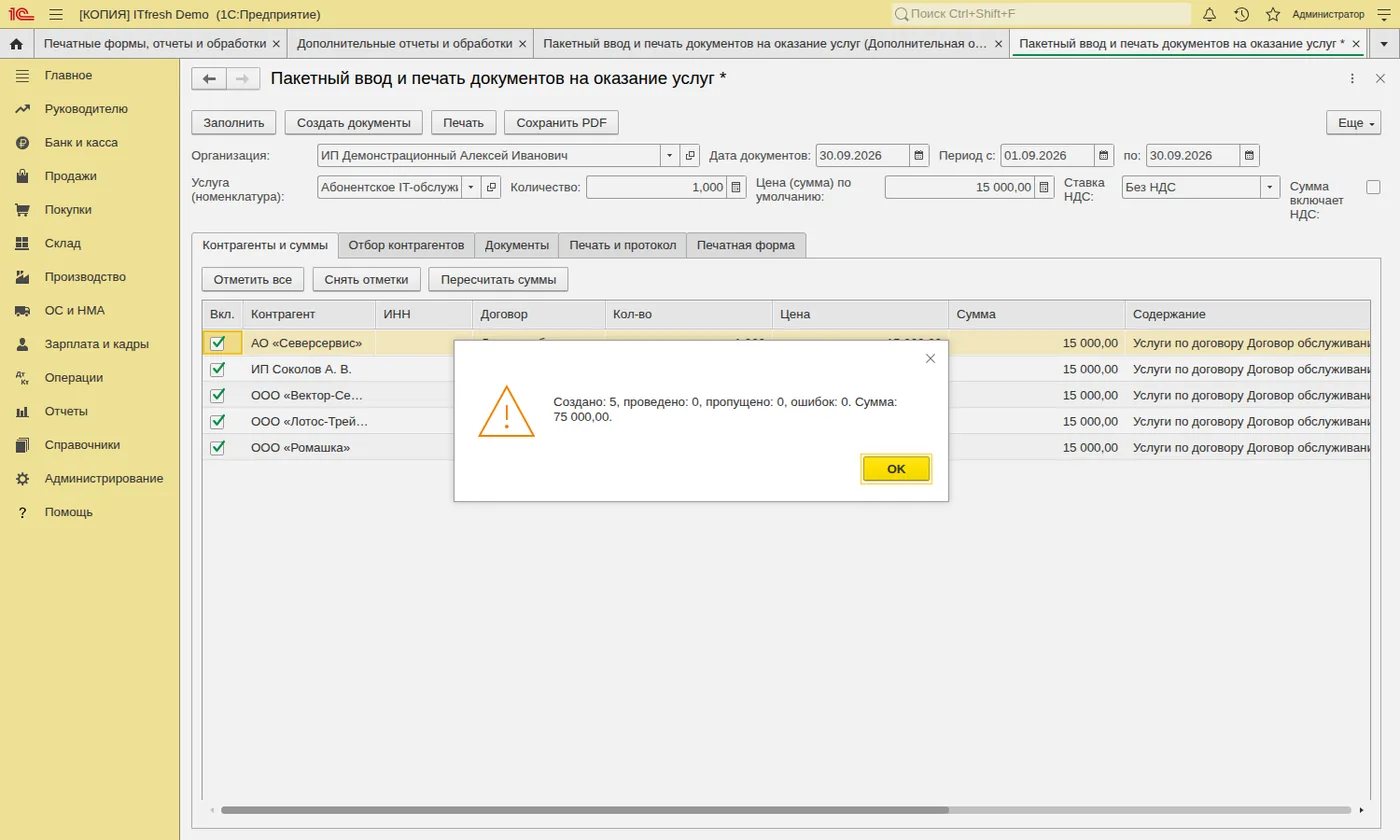Uncheck the АО «Северсервис» row checkbox
The width and height of the screenshot is (1400, 840).
coord(217,343)
